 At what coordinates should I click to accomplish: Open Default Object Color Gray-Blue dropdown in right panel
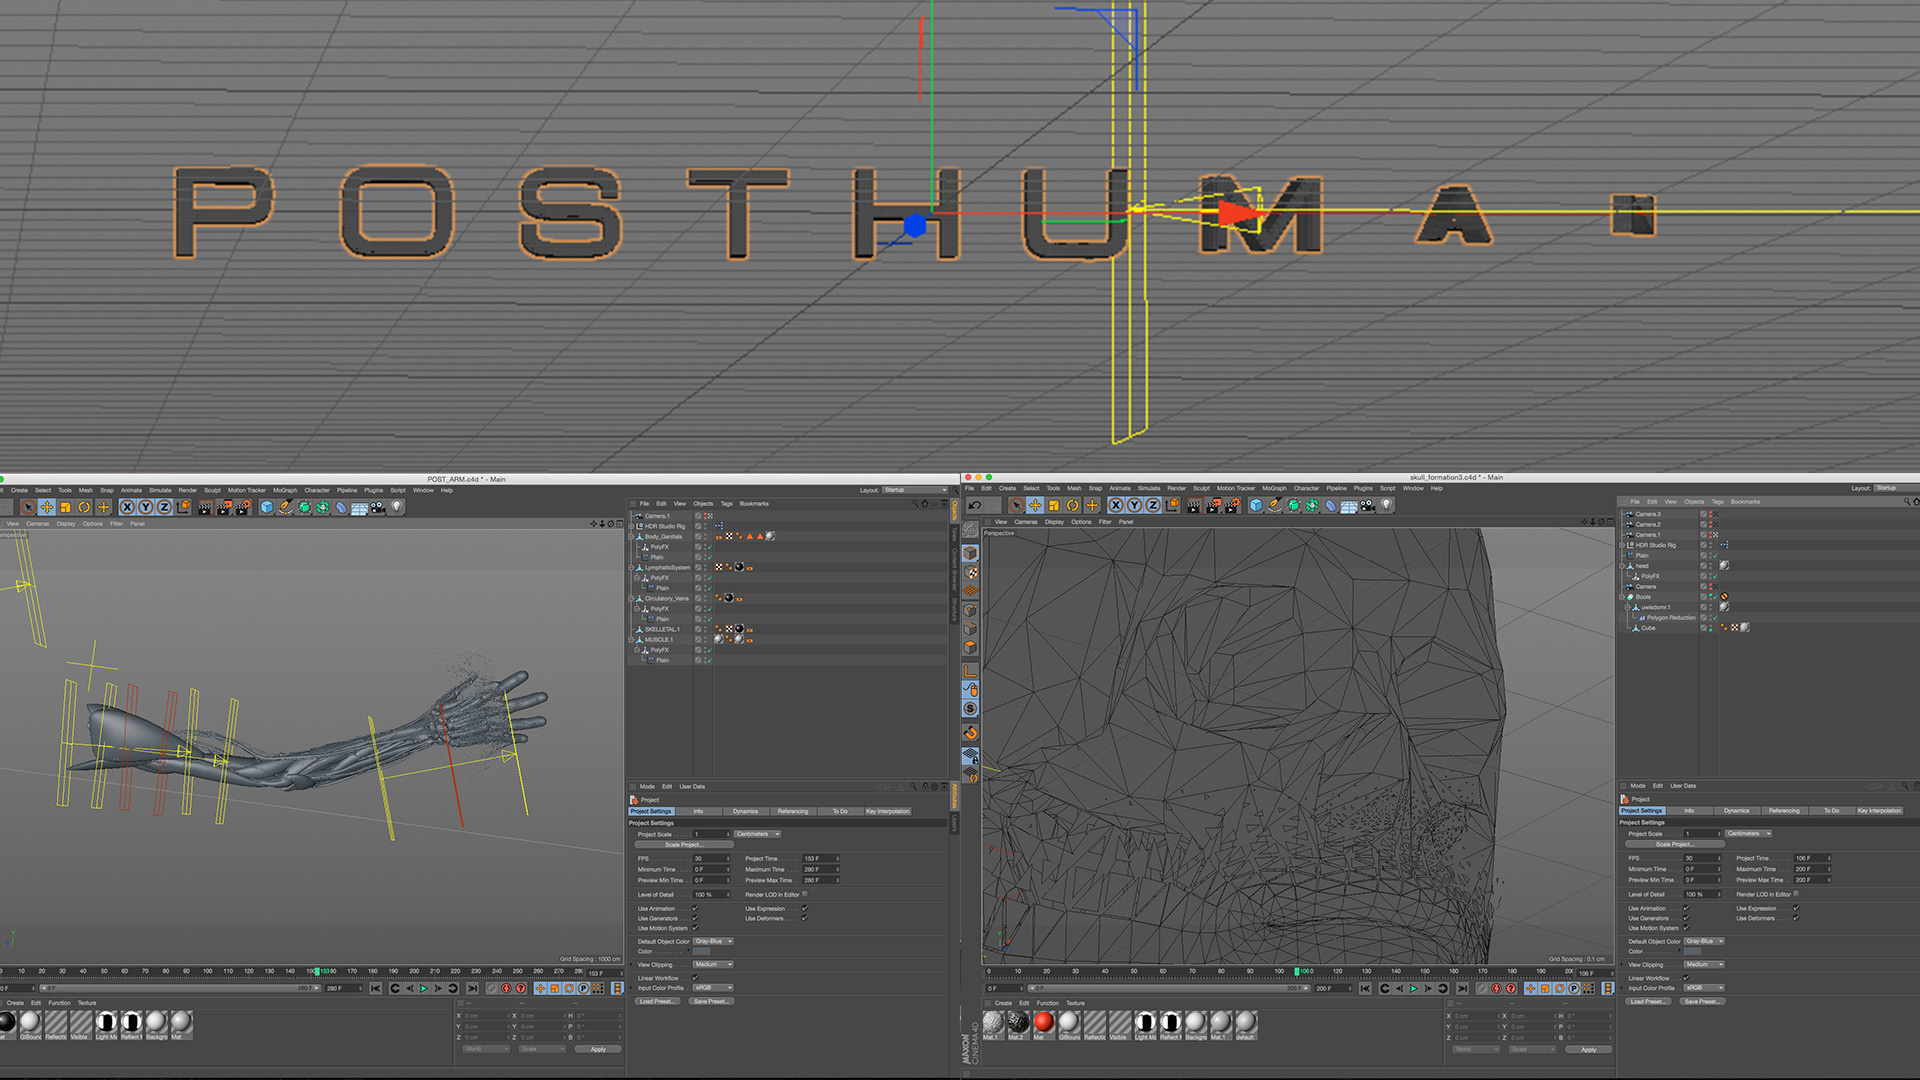(1704, 941)
